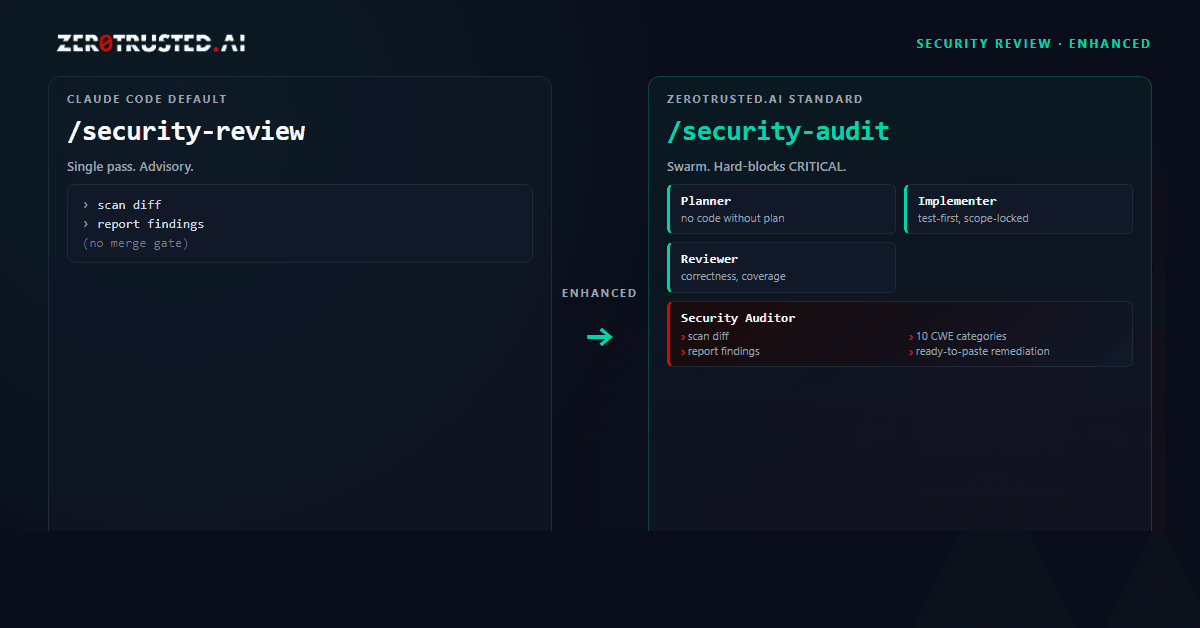This screenshot has height=628, width=1200.
Task: Click the chevron before 'report findings' on left
Action: point(86,224)
